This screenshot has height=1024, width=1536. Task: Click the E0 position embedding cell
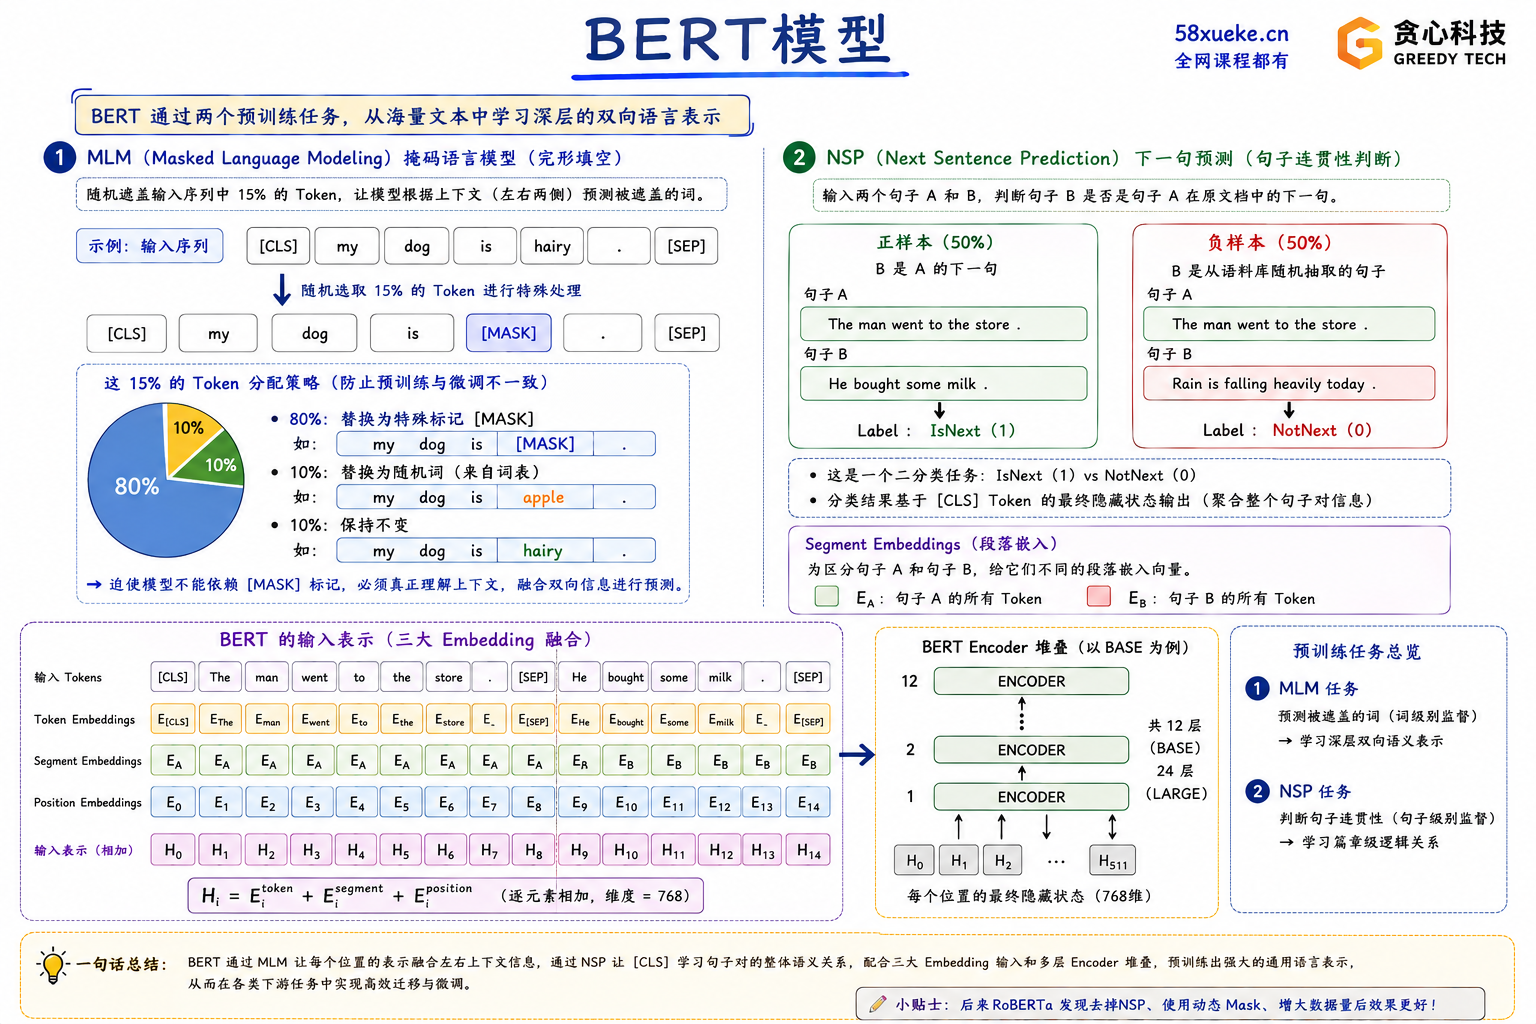coord(173,803)
